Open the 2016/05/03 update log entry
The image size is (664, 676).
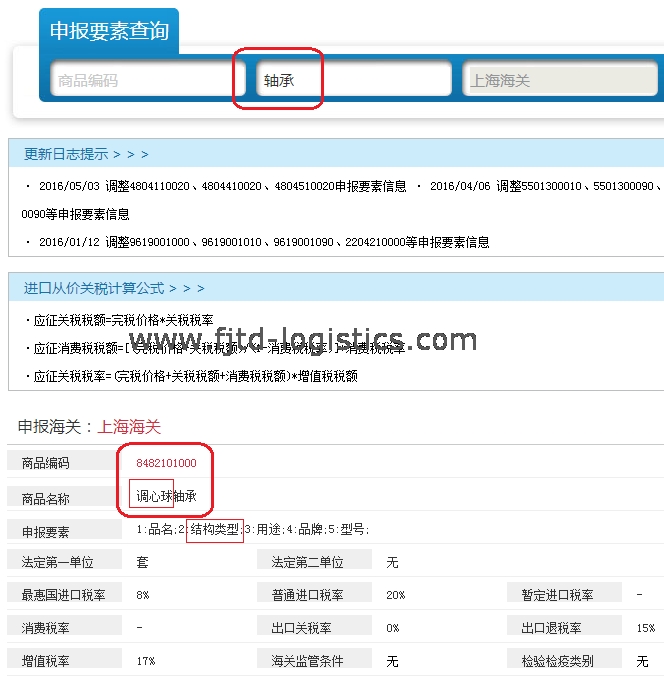click(222, 186)
